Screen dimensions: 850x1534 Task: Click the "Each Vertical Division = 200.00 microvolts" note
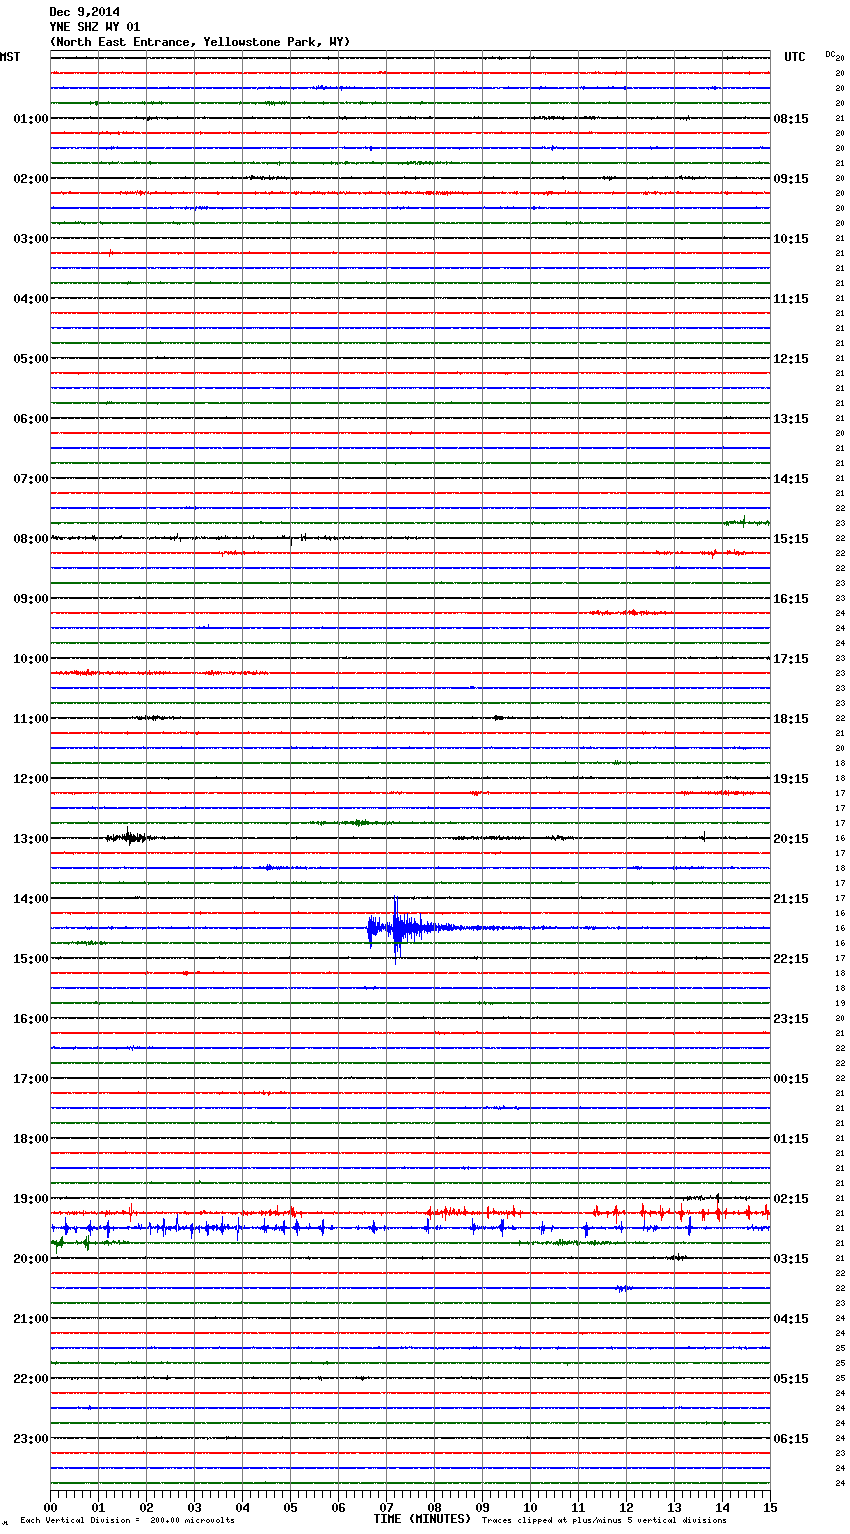[x=127, y=1521]
